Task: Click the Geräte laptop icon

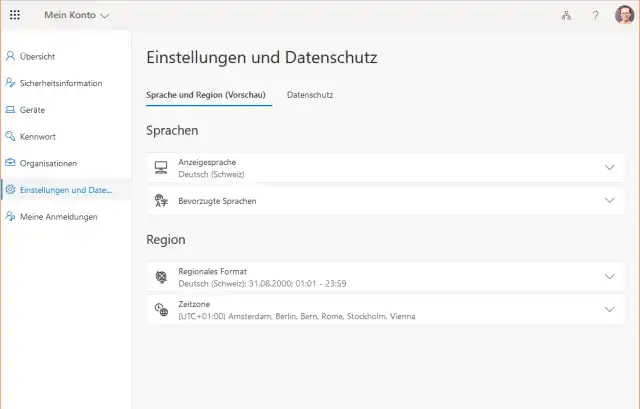Action: click(10, 109)
